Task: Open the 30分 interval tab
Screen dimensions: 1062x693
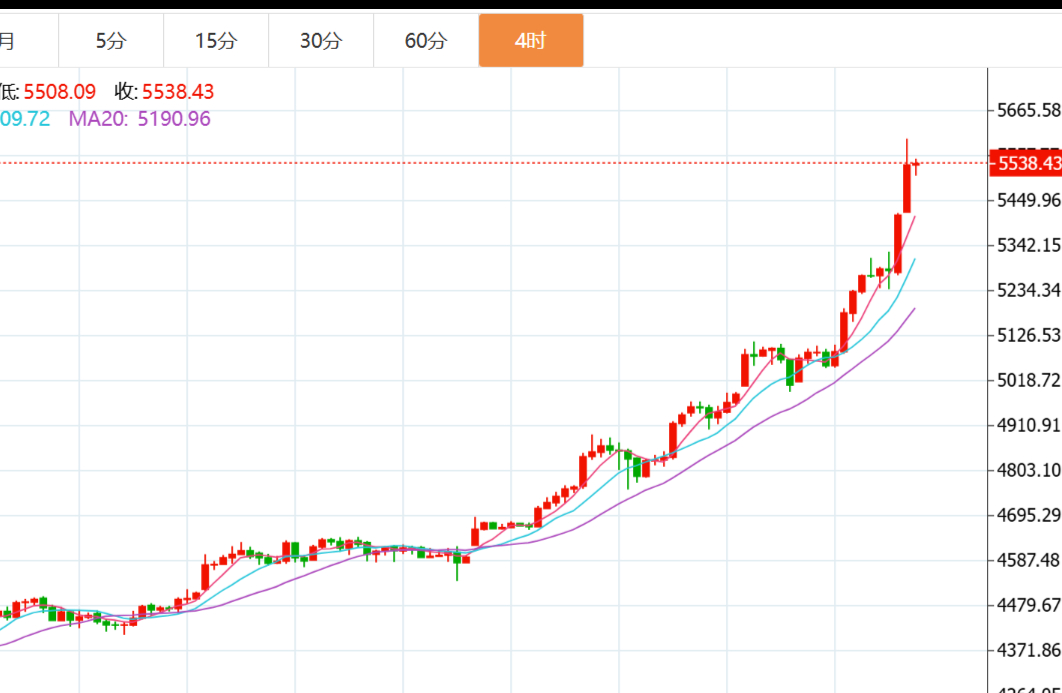Action: pos(321,41)
